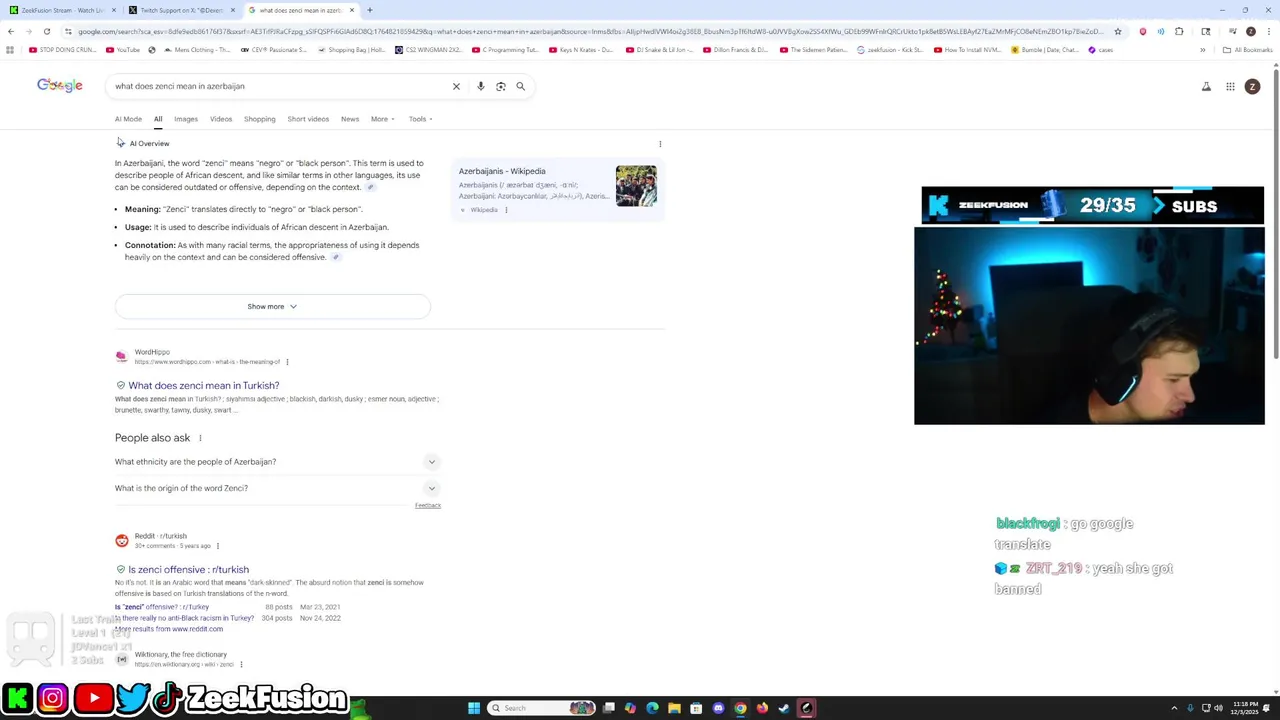
Task: Open search by image (Lens) icon
Action: tap(501, 86)
